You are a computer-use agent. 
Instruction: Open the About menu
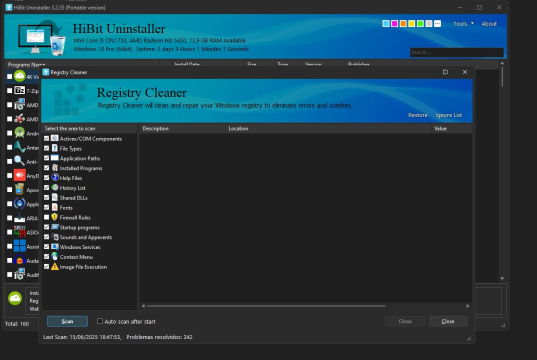[489, 24]
